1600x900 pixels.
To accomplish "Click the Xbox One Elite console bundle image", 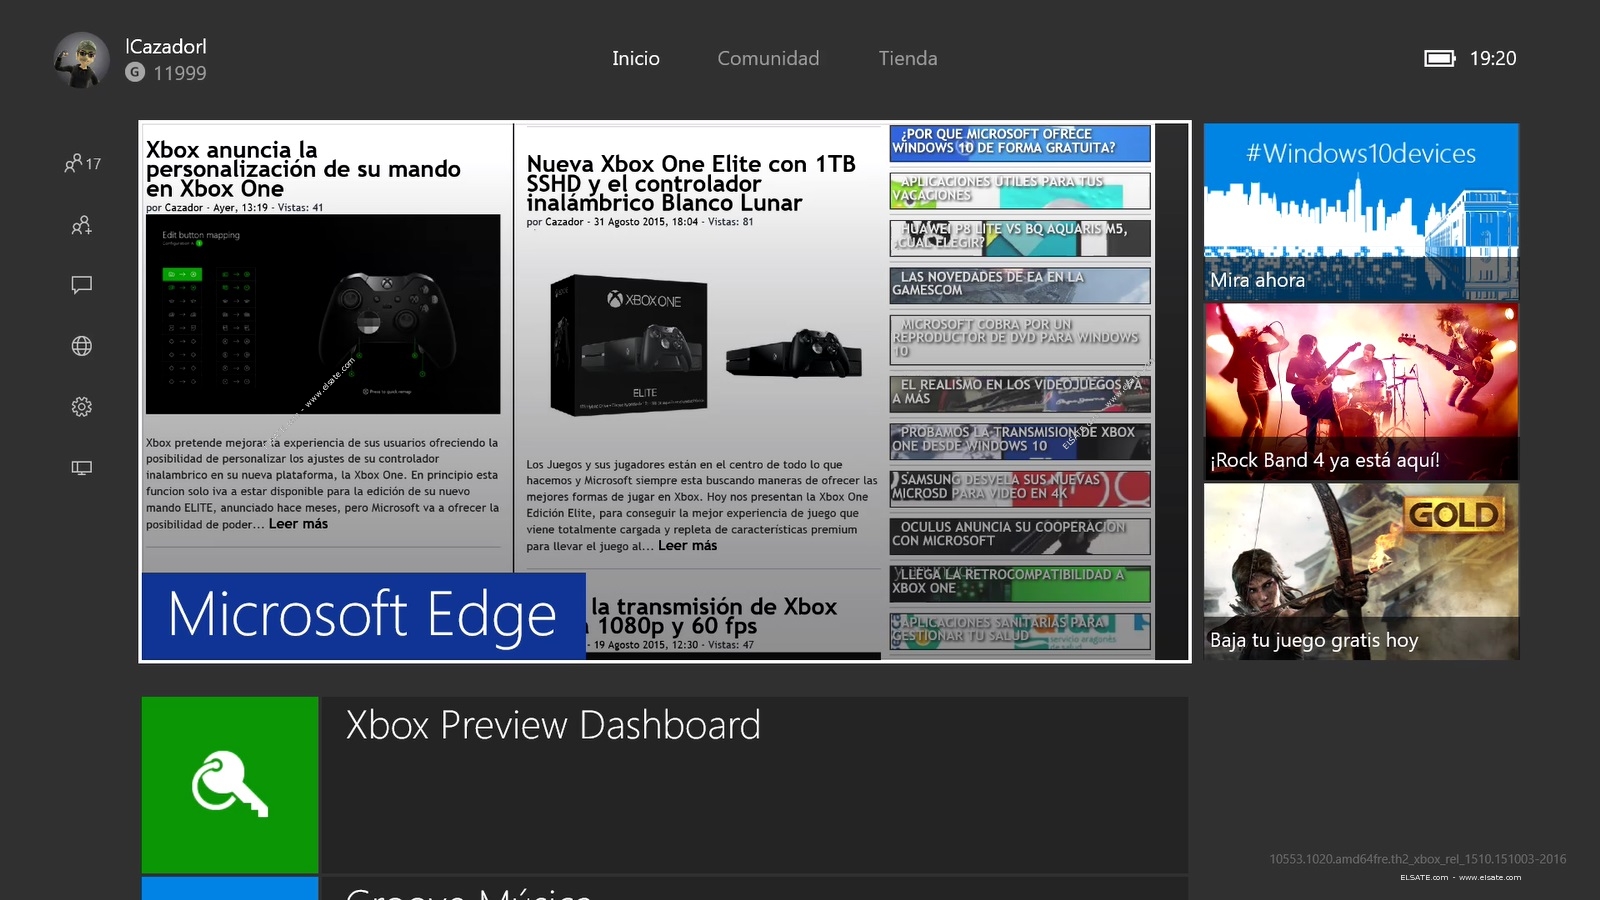I will pos(704,345).
